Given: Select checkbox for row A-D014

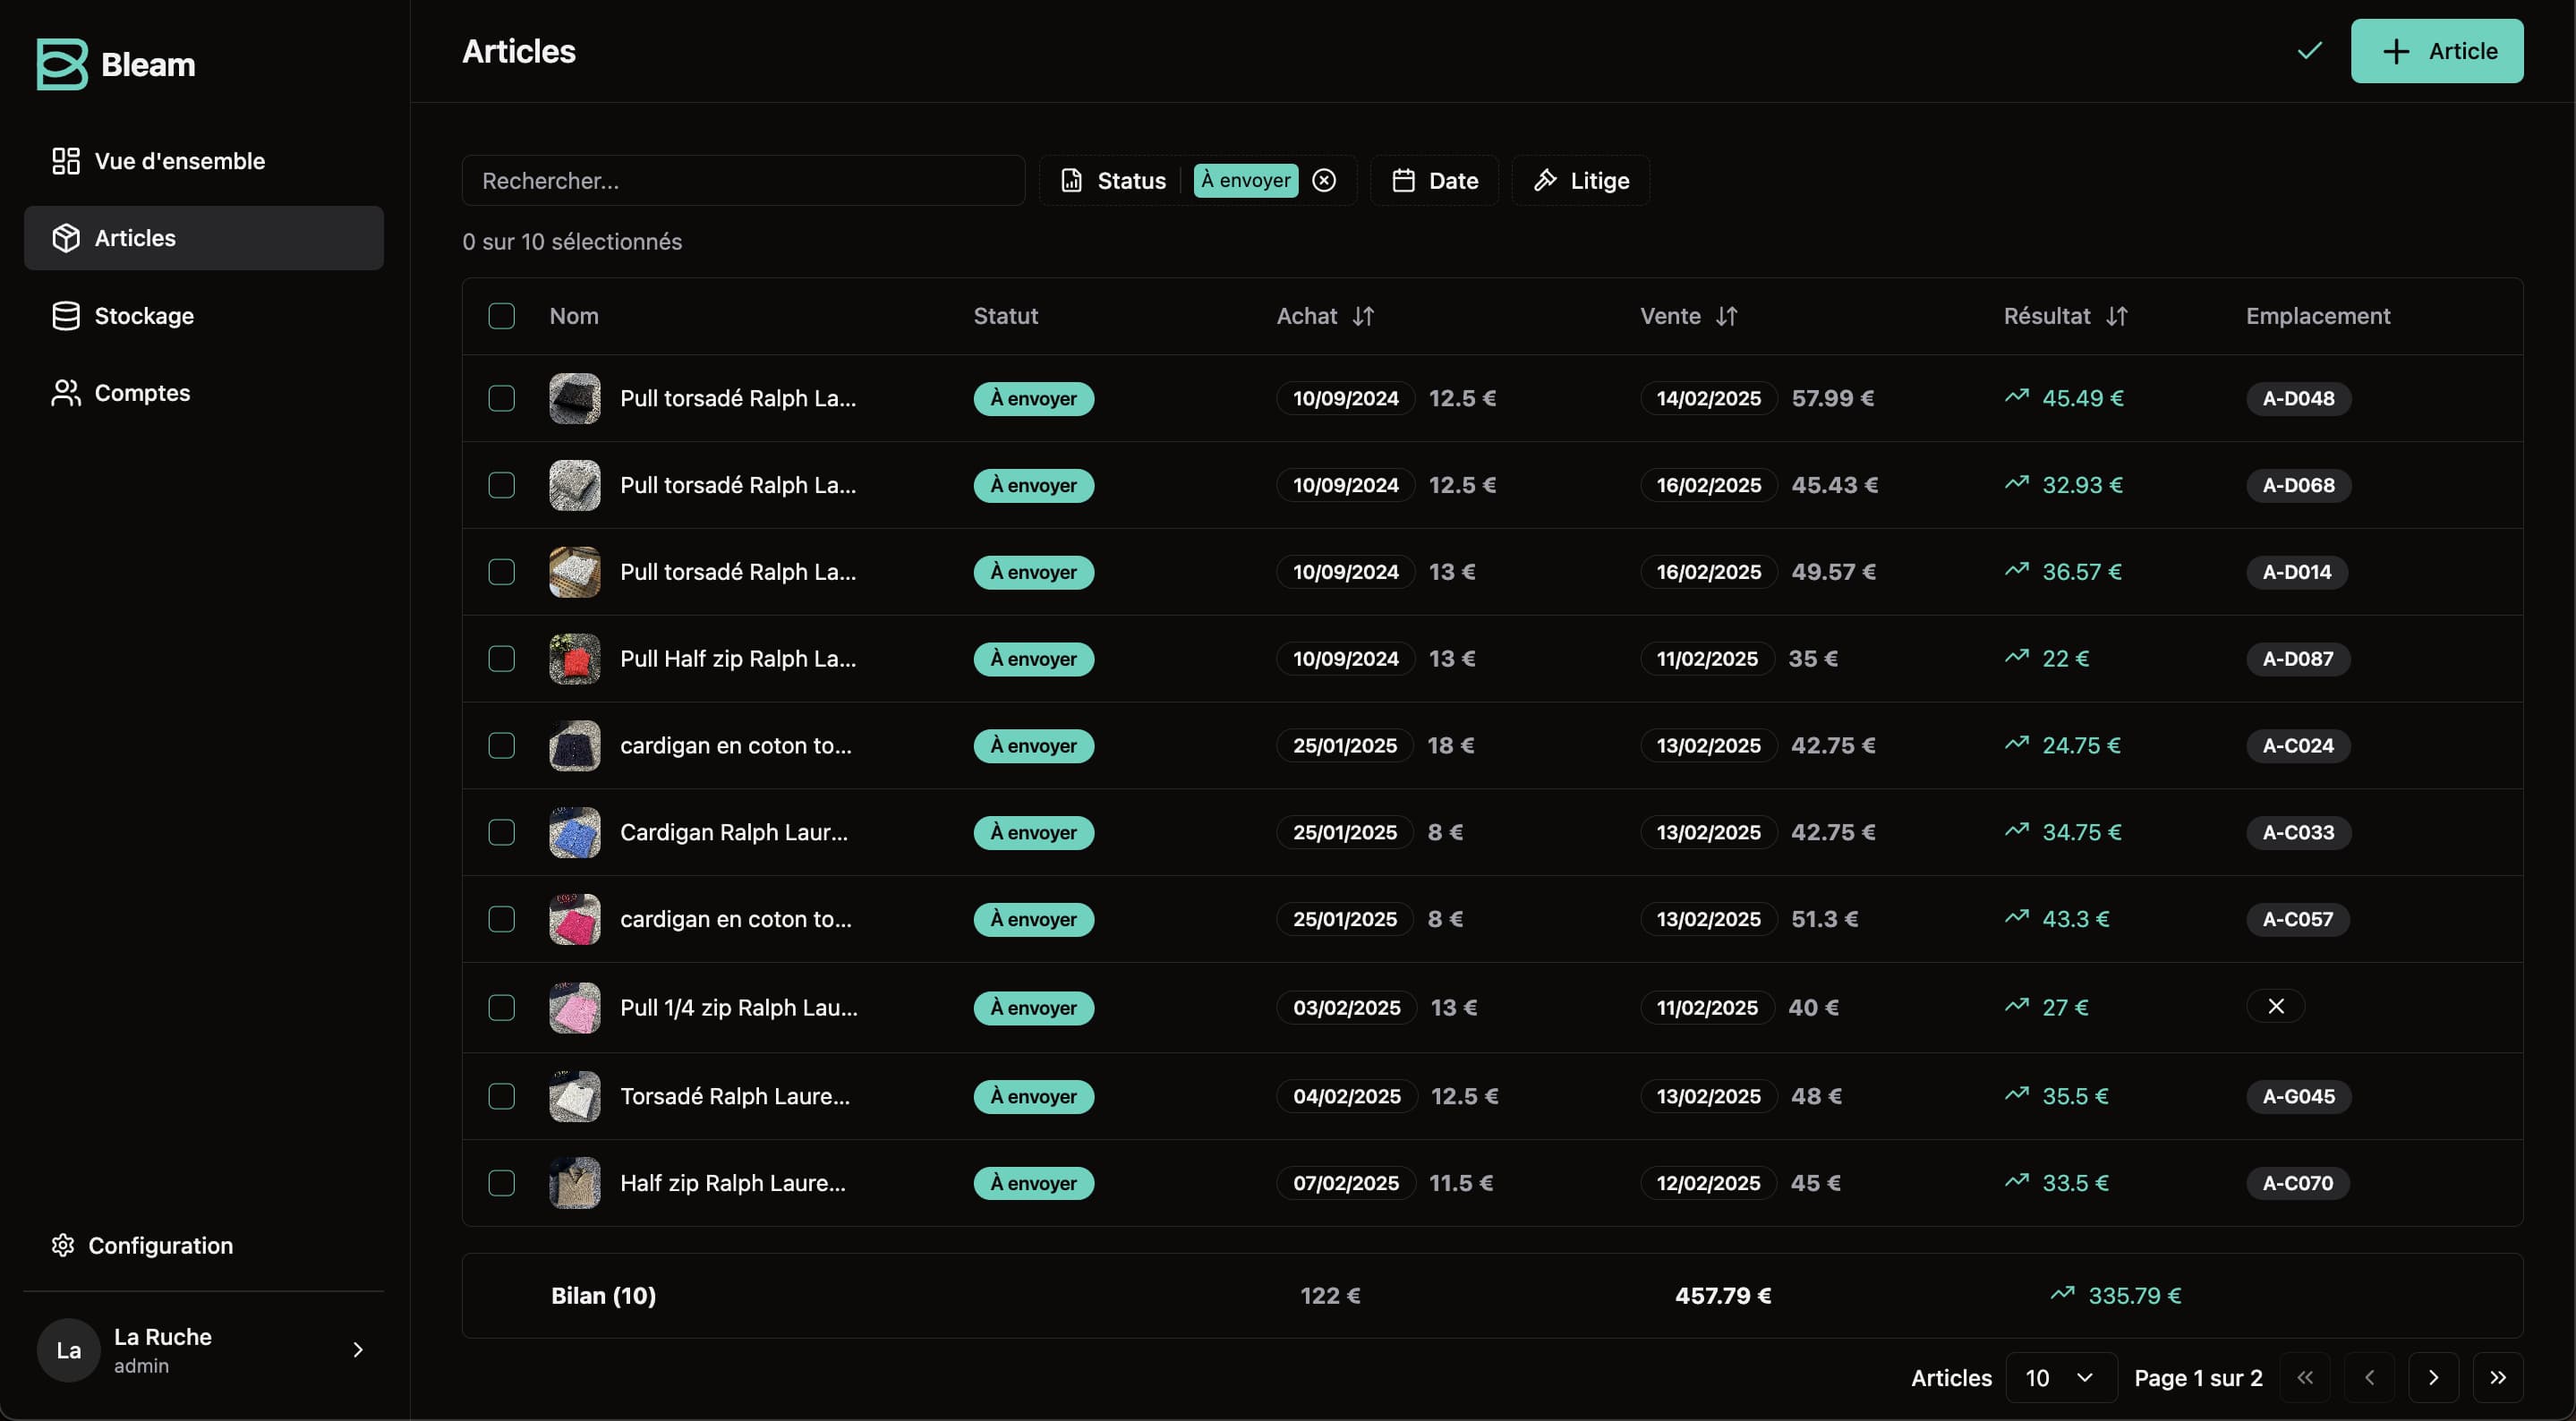Looking at the screenshot, I should (501, 572).
